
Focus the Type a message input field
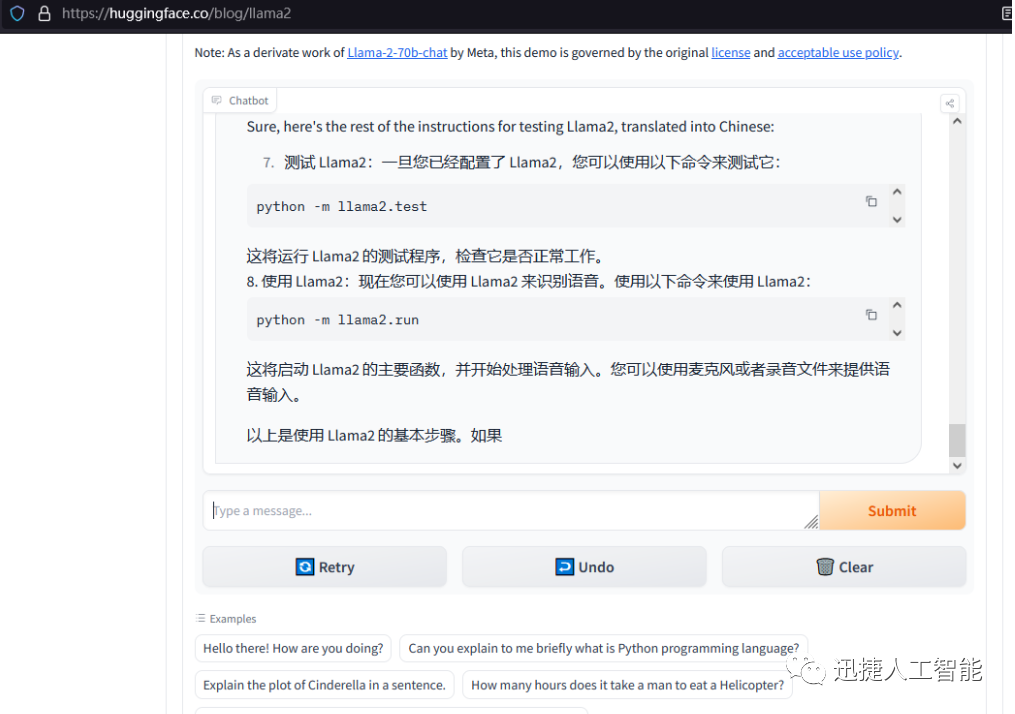tap(510, 511)
